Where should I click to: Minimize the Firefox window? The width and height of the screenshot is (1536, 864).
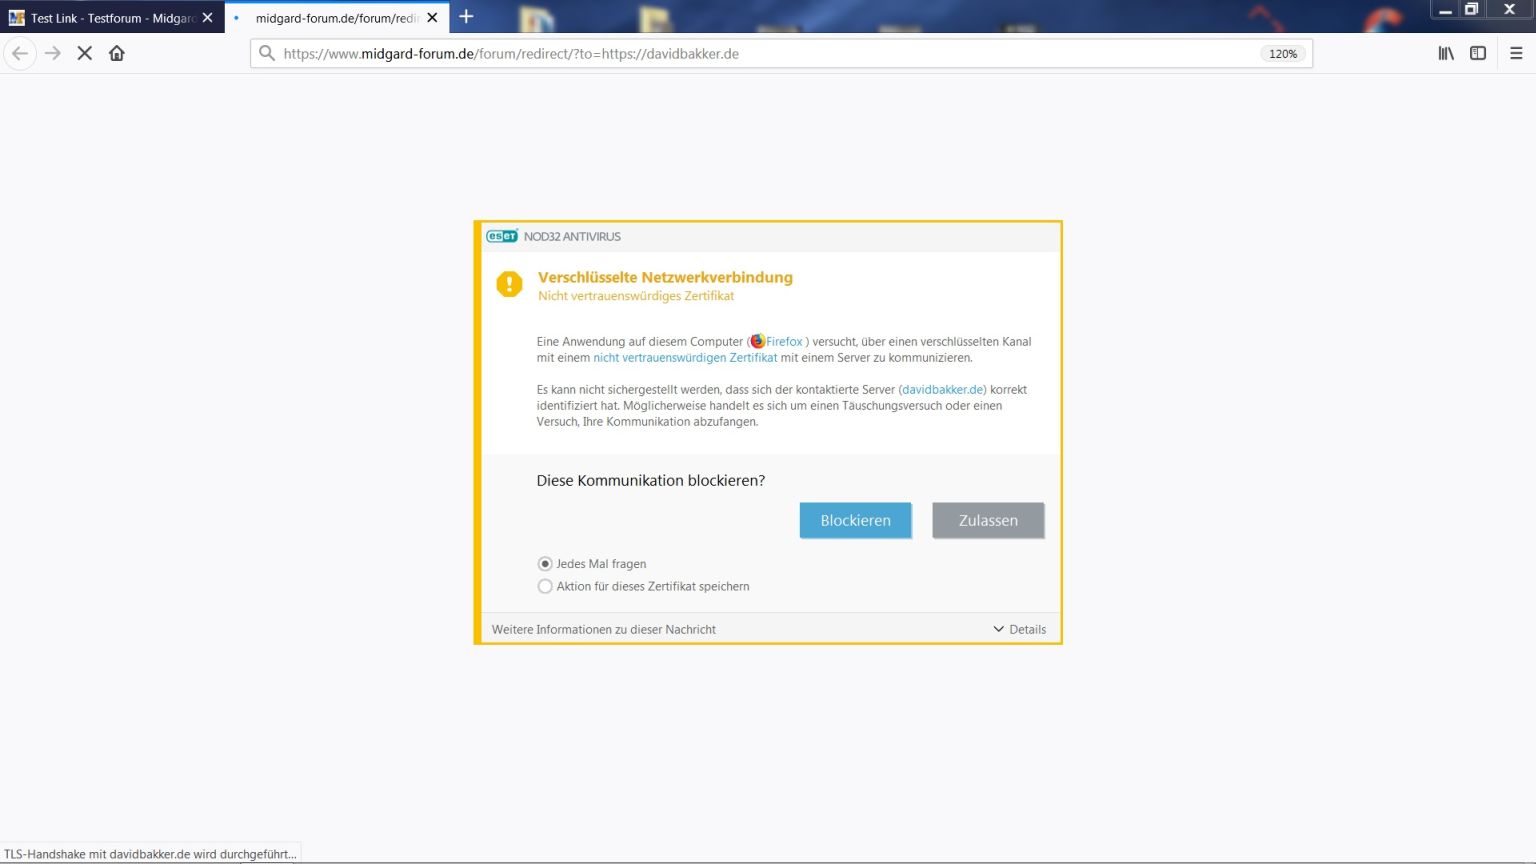click(1445, 9)
